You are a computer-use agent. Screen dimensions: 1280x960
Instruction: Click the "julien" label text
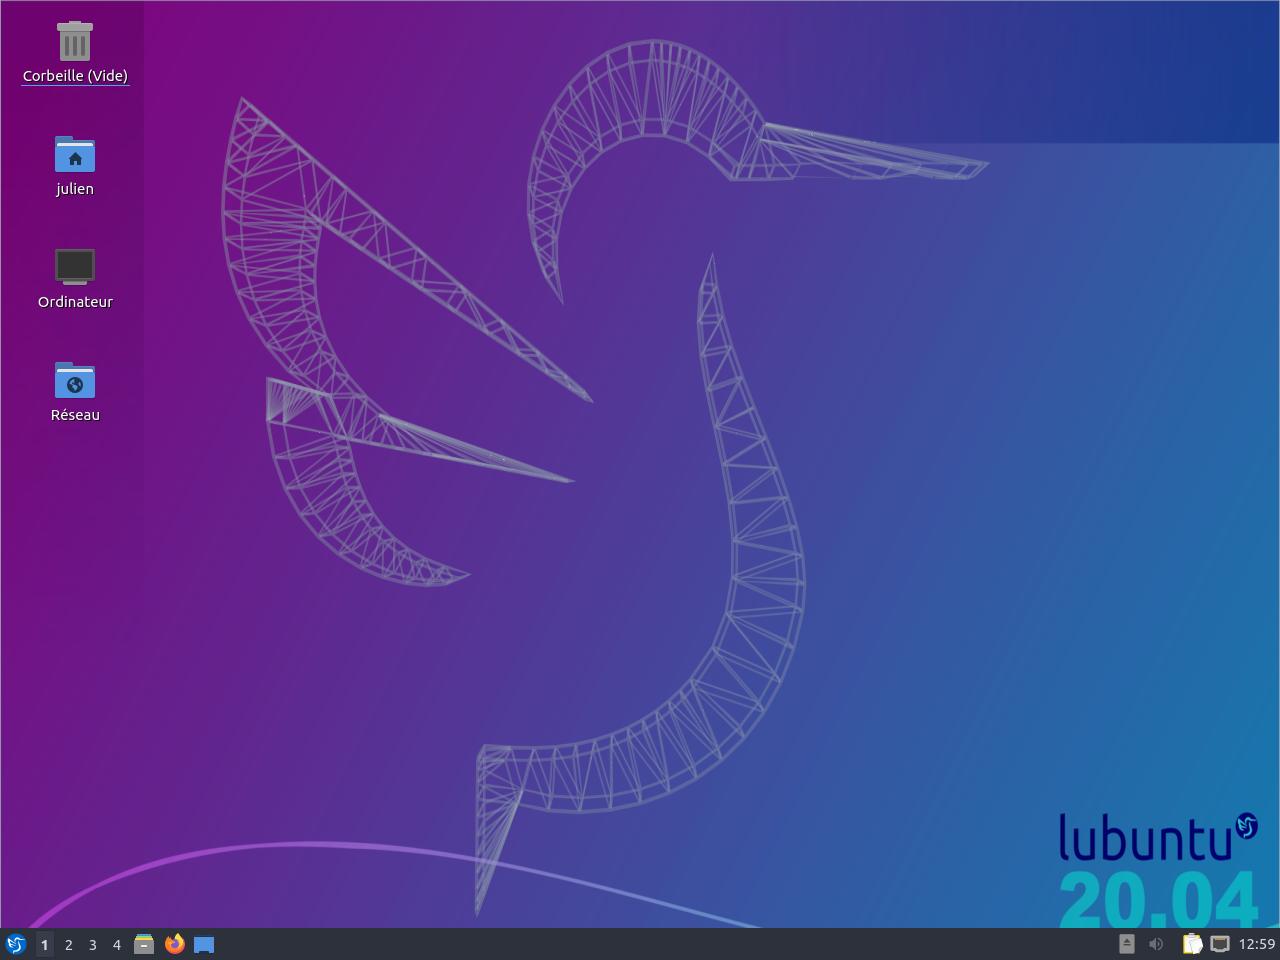point(75,189)
